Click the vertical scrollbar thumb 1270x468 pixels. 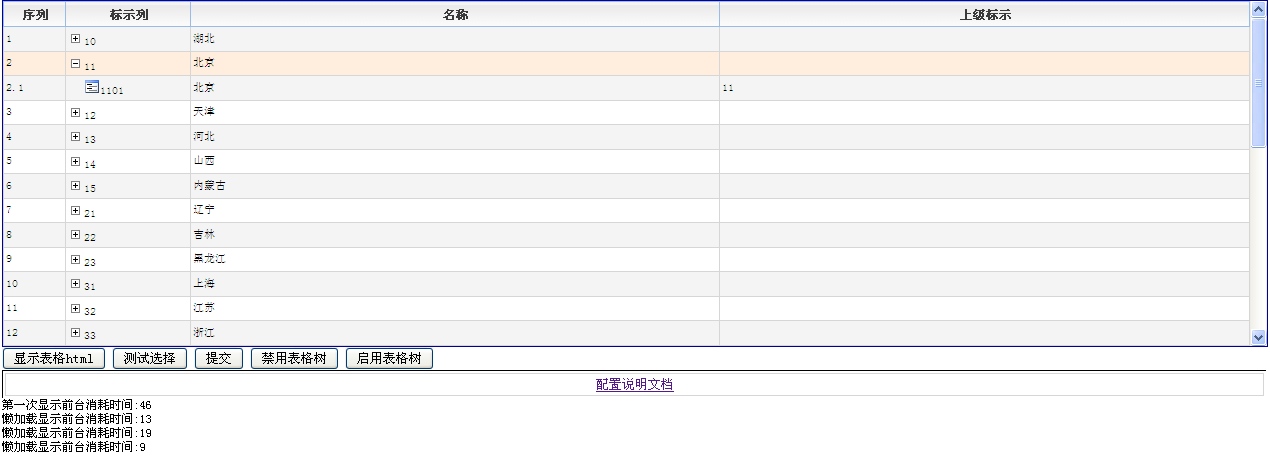1259,83
